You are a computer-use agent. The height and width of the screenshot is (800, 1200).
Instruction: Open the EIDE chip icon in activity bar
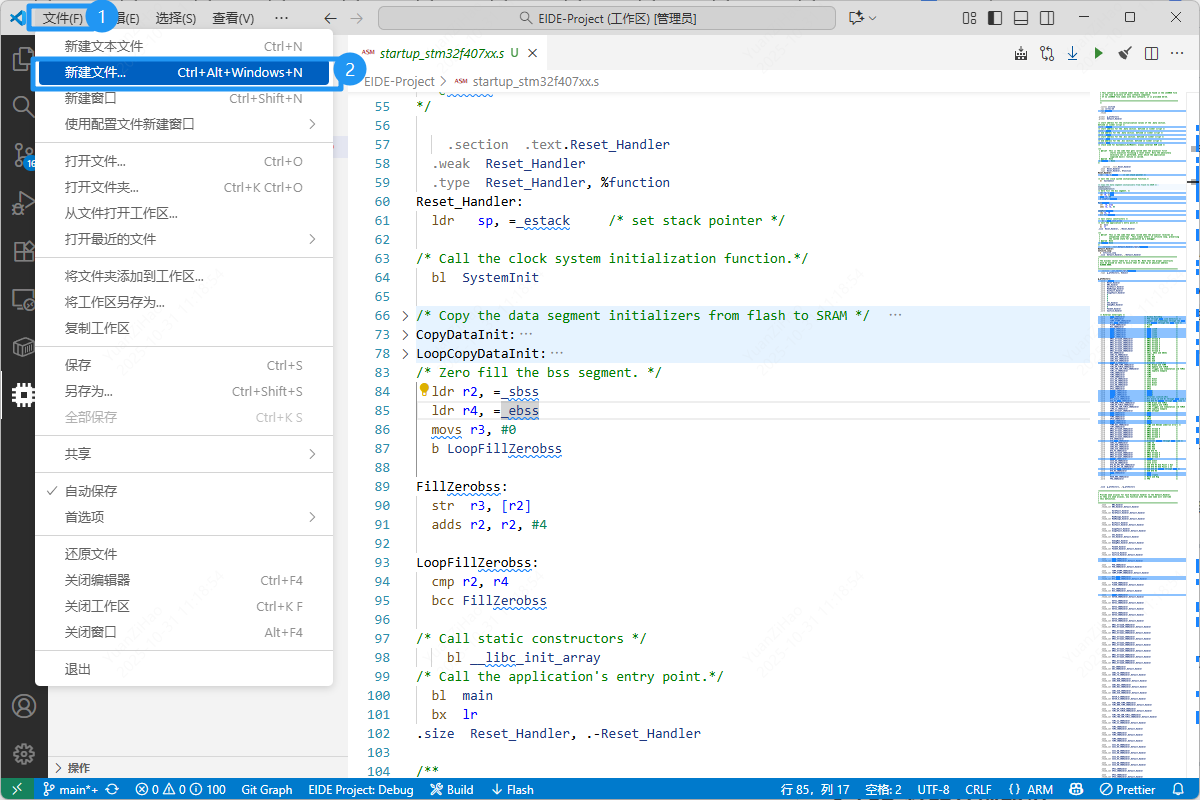click(x=23, y=395)
